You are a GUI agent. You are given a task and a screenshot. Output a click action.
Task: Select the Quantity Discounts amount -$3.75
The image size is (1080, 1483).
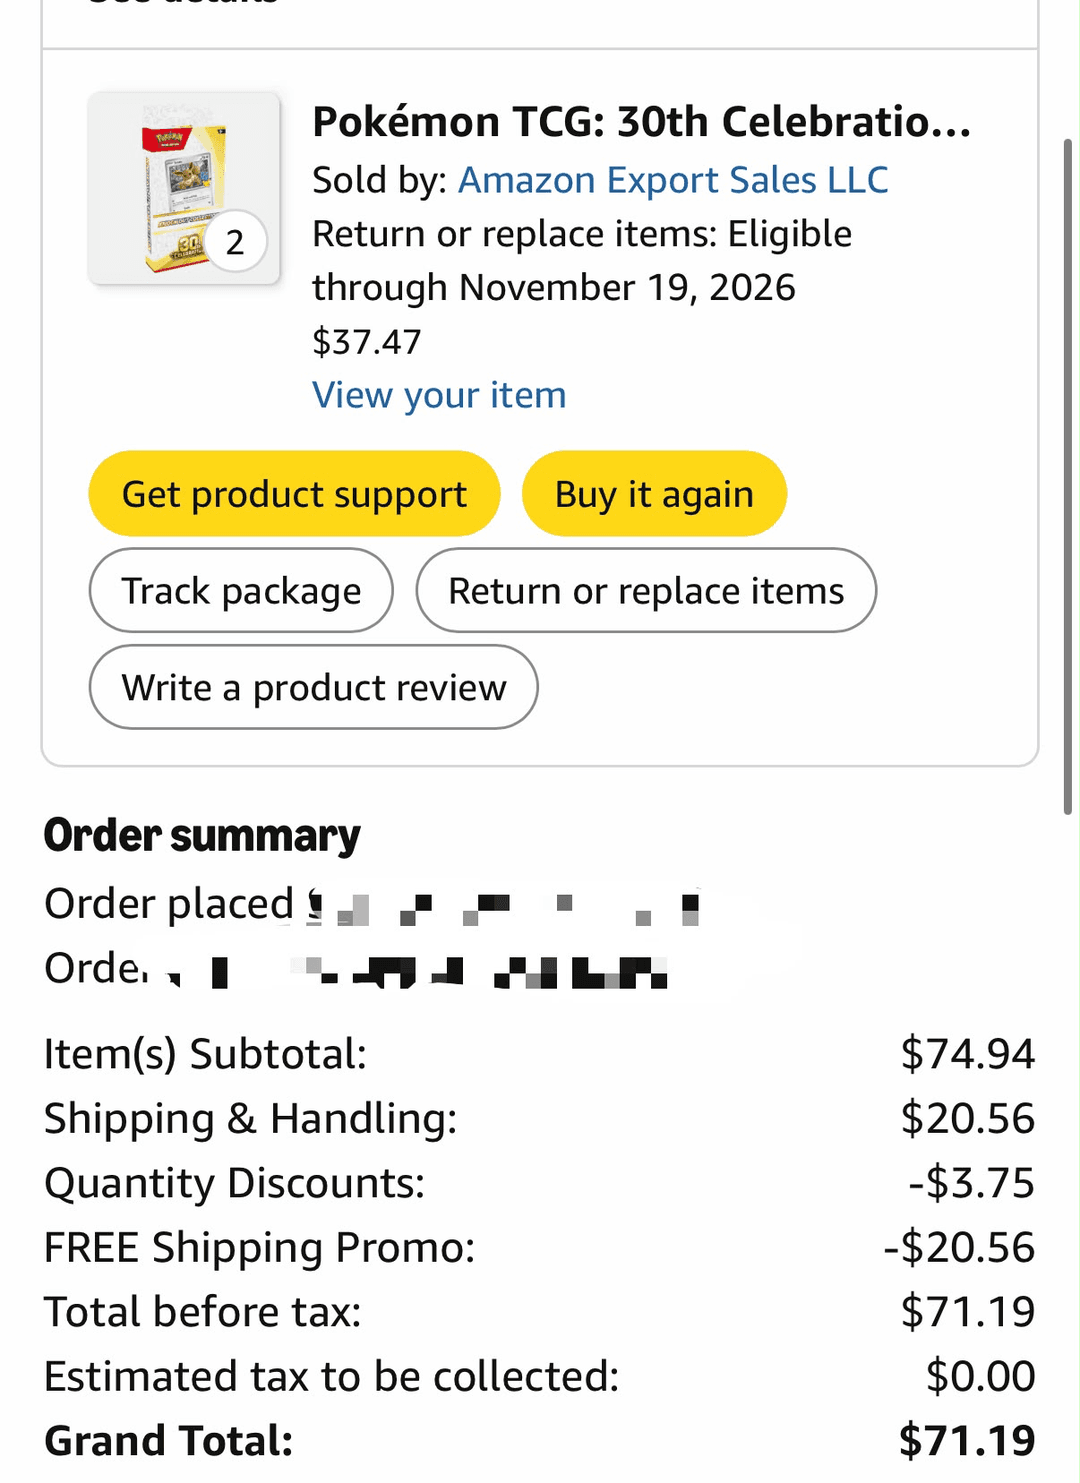pos(971,1183)
